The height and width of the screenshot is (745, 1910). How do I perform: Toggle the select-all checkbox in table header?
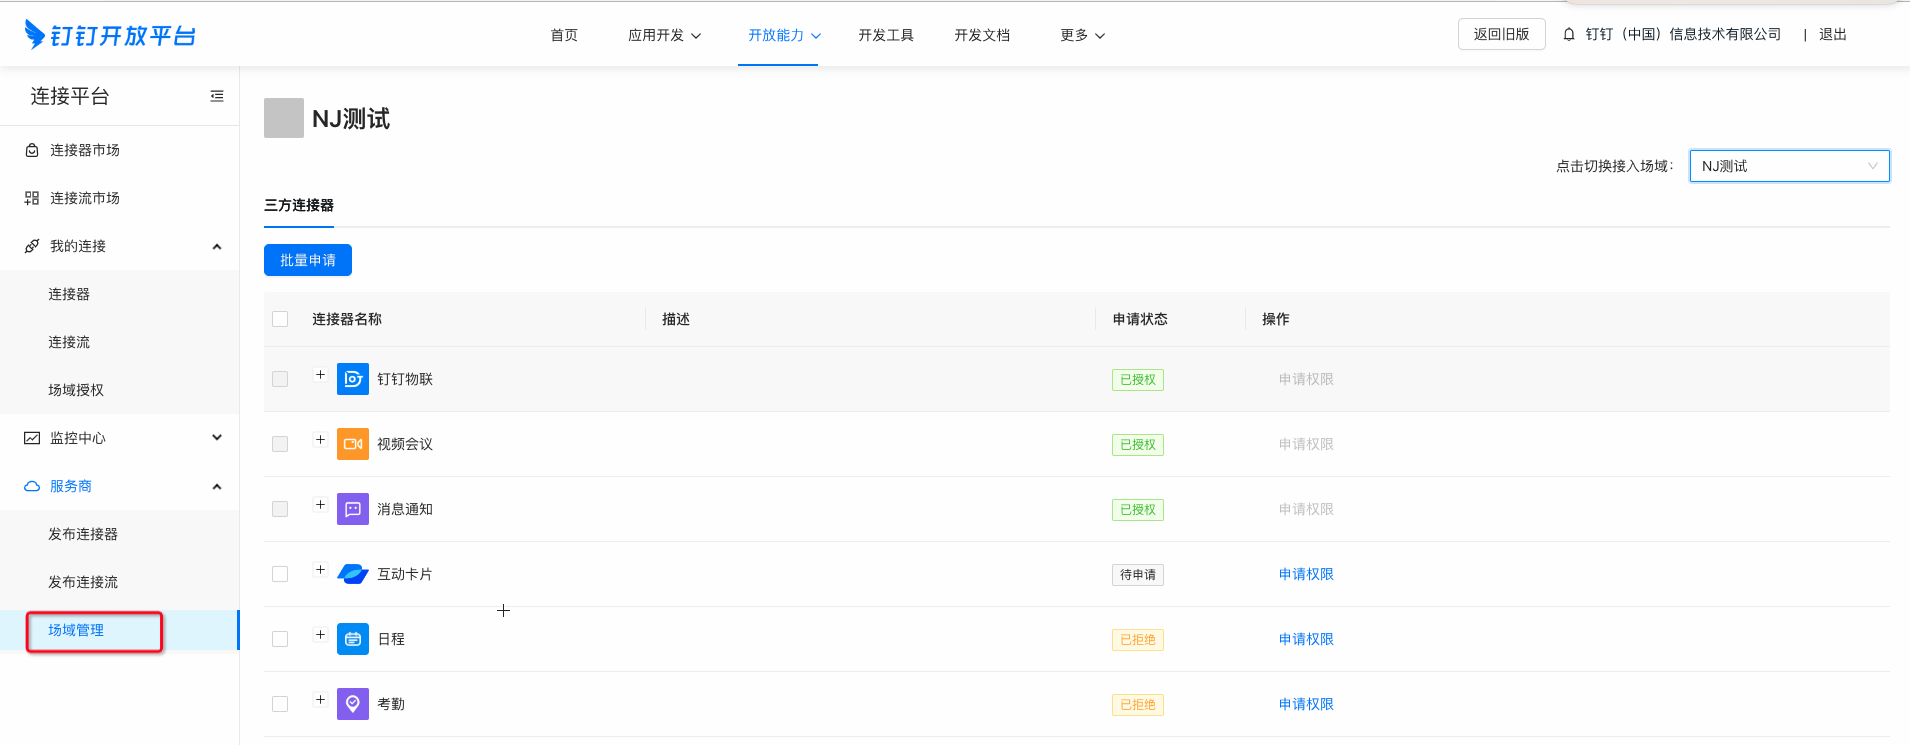click(x=280, y=319)
